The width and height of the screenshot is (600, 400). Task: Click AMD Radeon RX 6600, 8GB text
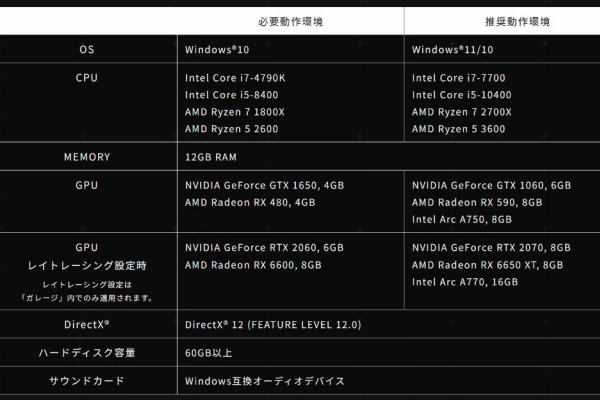coord(253,265)
